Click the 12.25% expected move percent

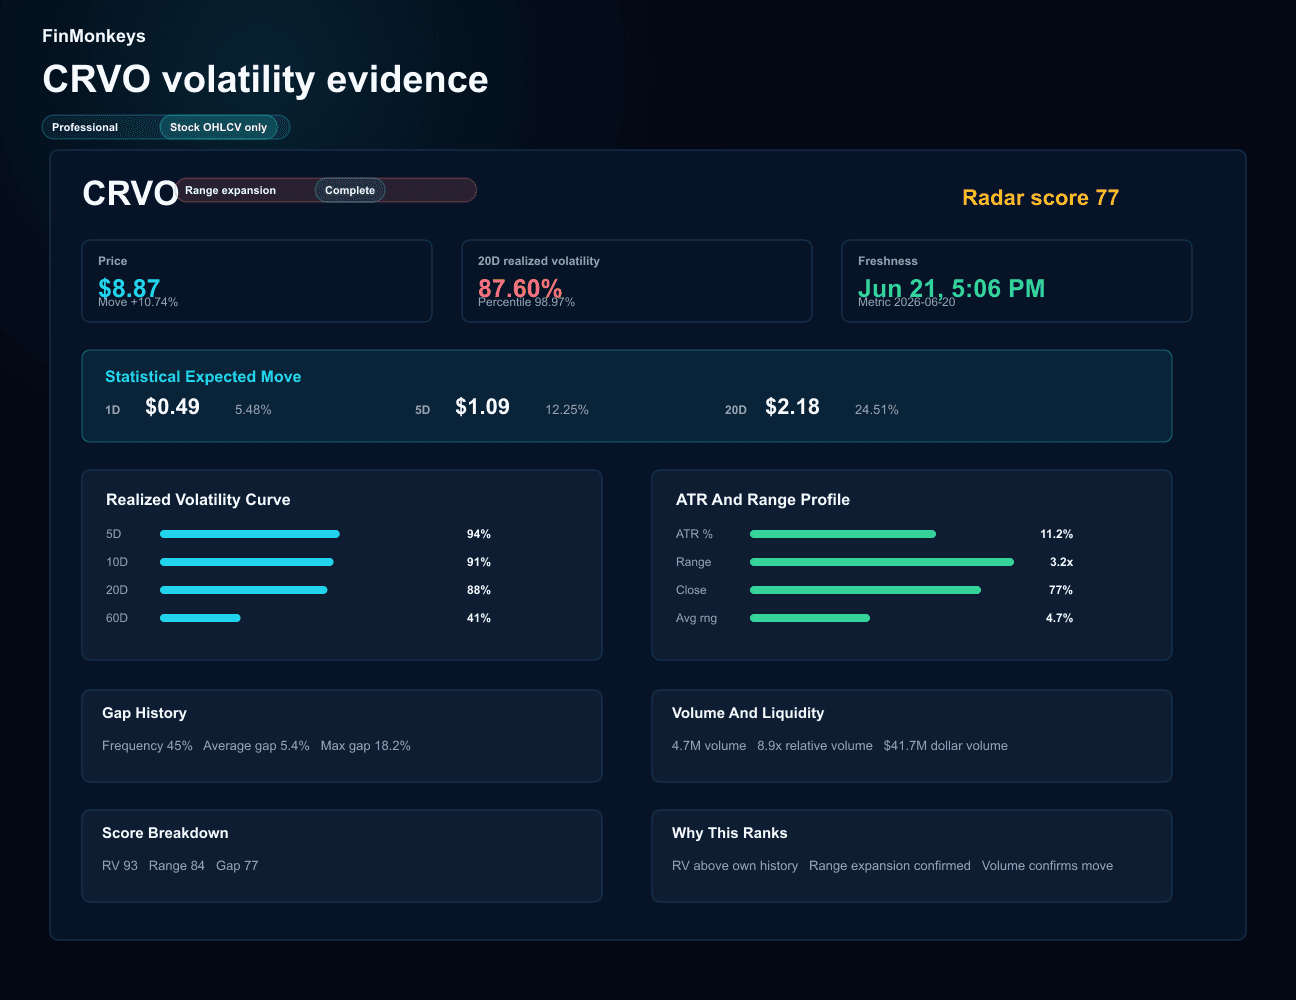[x=567, y=410]
